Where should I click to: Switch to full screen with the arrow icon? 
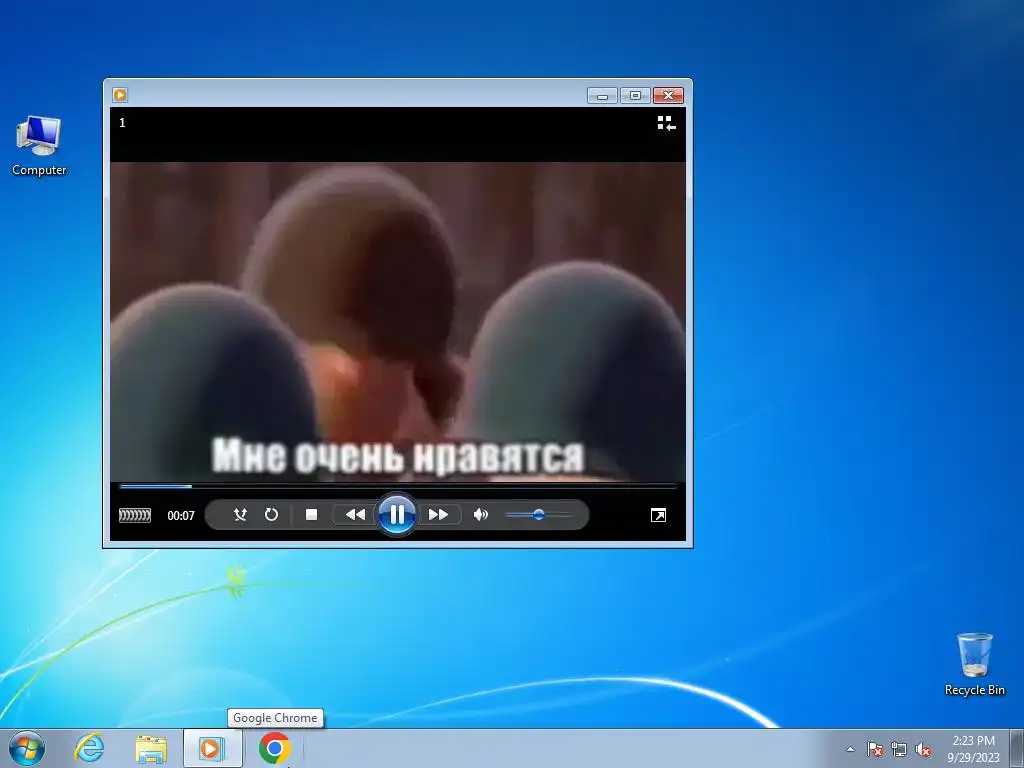coord(658,515)
